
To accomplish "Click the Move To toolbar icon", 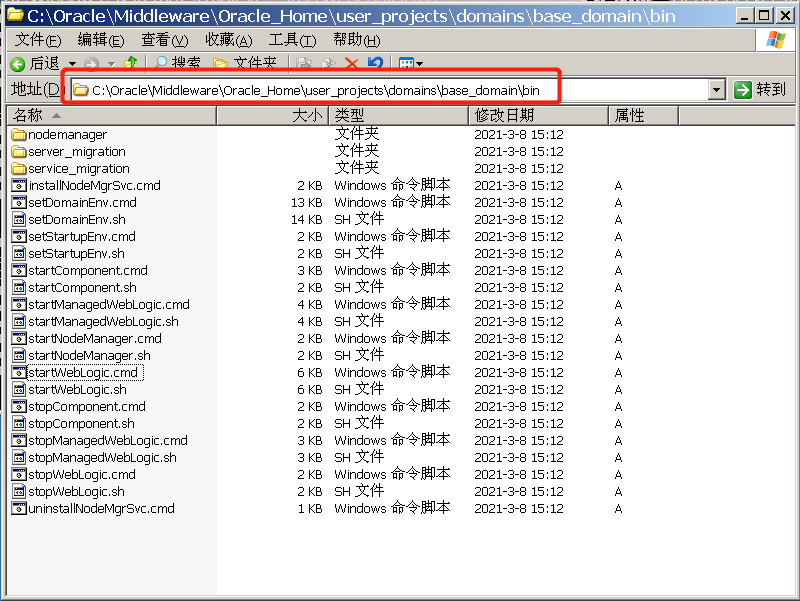I will coord(304,63).
